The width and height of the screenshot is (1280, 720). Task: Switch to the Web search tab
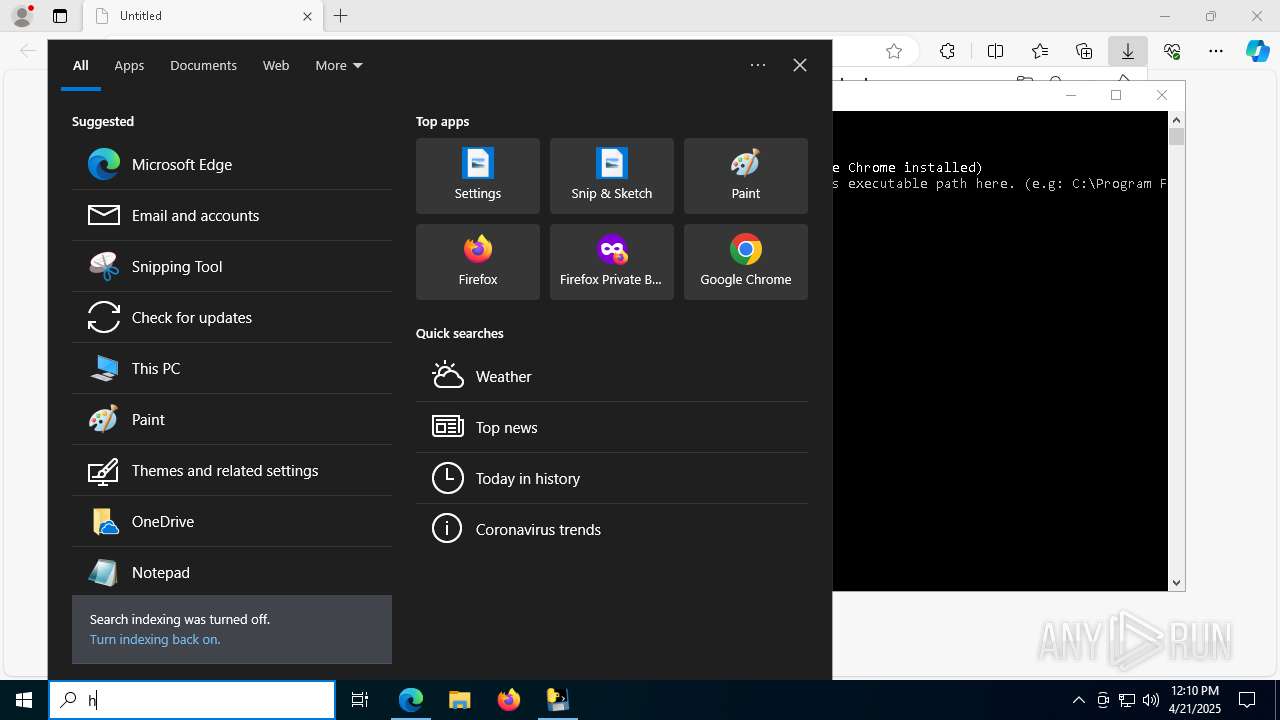click(x=276, y=65)
